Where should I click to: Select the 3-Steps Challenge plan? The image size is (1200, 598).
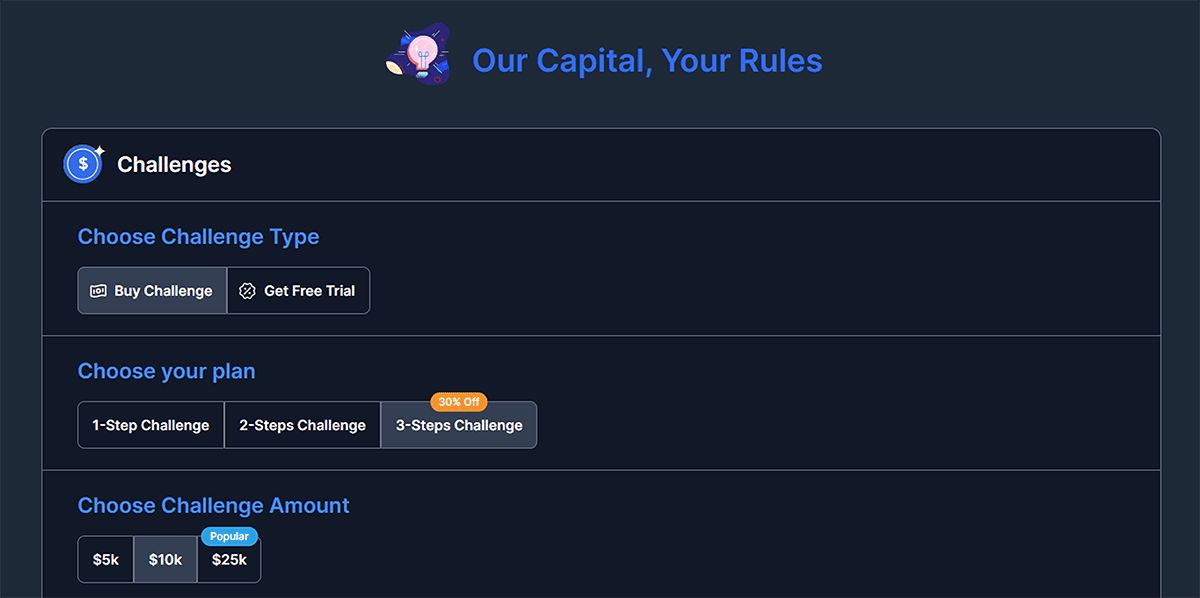coord(459,426)
